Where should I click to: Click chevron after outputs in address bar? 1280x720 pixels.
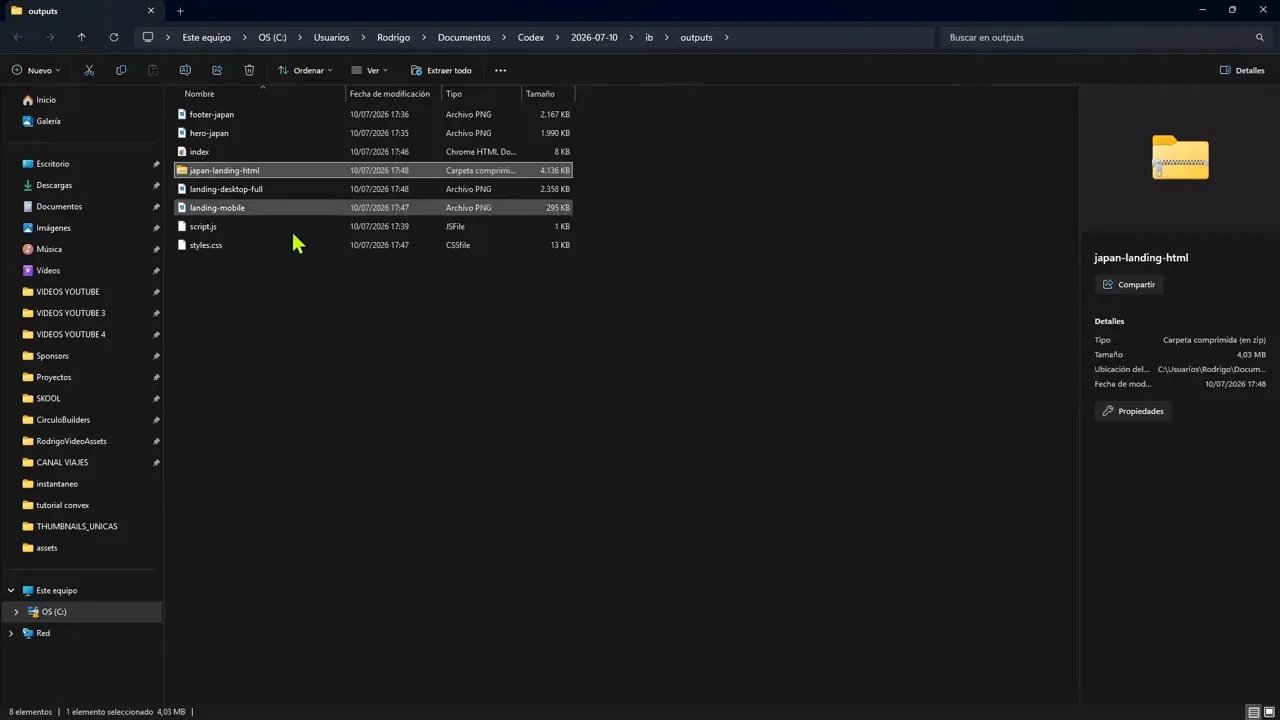[x=726, y=37]
